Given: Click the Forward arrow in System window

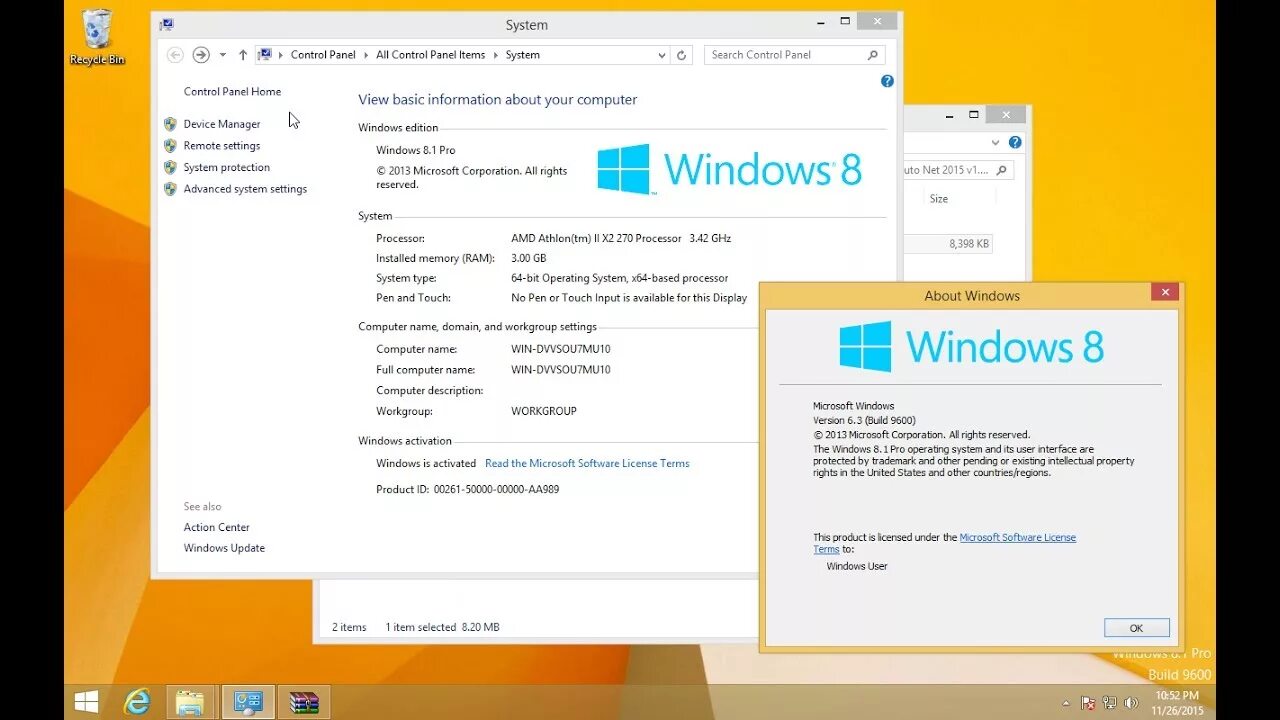Looking at the screenshot, I should (201, 55).
